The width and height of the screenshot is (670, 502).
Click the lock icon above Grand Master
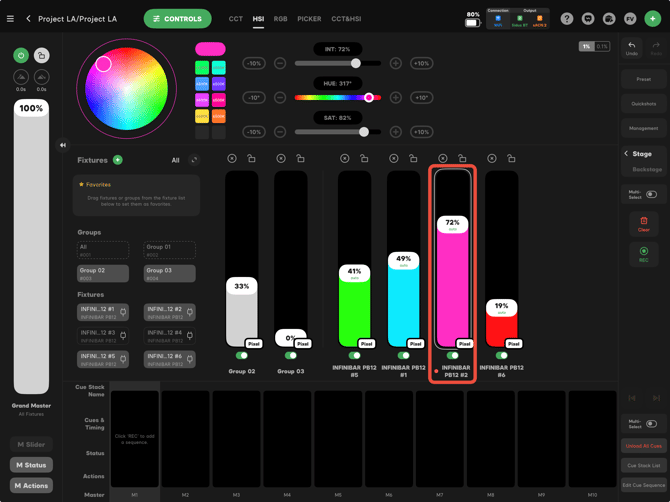pyautogui.click(x=41, y=56)
